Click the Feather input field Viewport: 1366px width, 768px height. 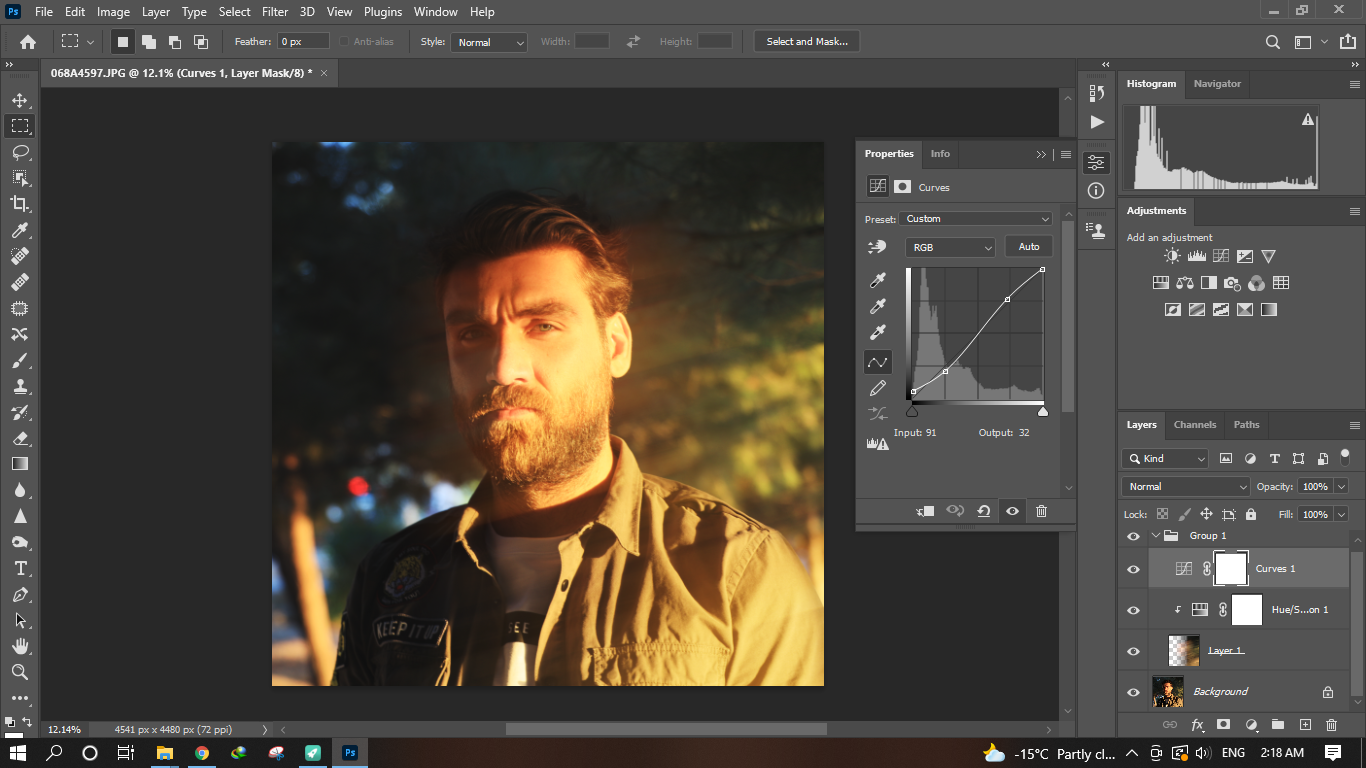[304, 42]
